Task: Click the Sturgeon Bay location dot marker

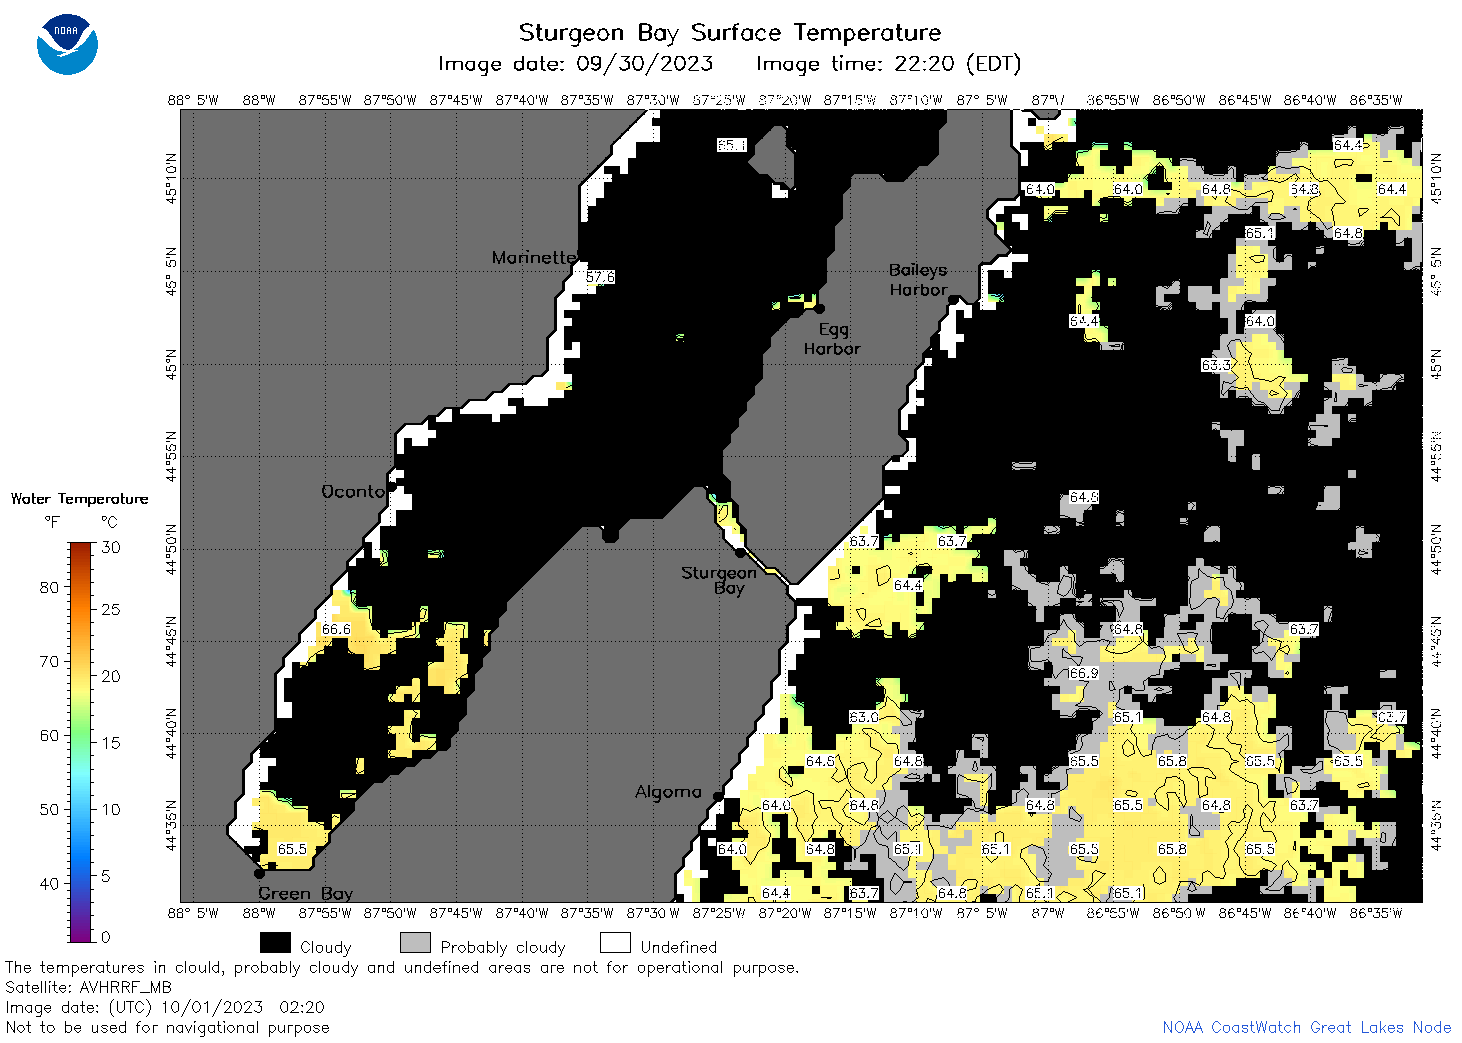Action: (740, 553)
